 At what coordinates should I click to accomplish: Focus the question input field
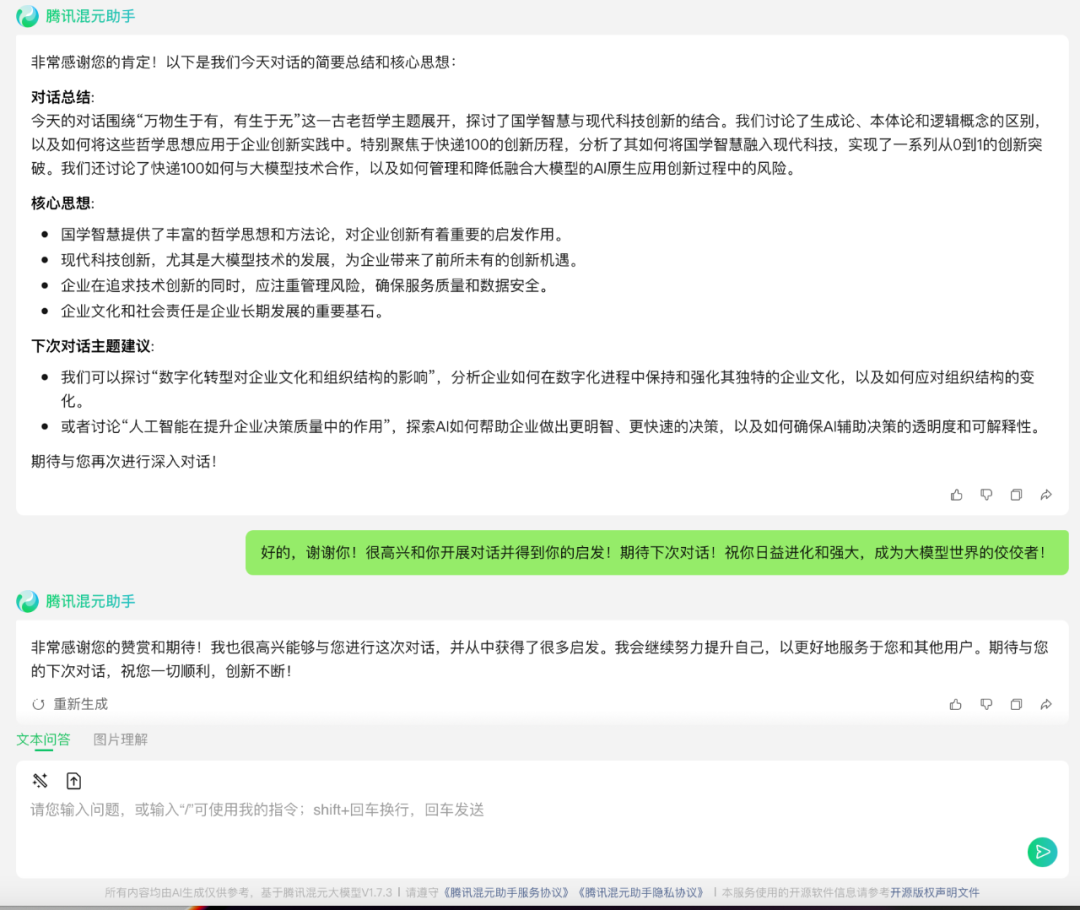[x=542, y=819]
